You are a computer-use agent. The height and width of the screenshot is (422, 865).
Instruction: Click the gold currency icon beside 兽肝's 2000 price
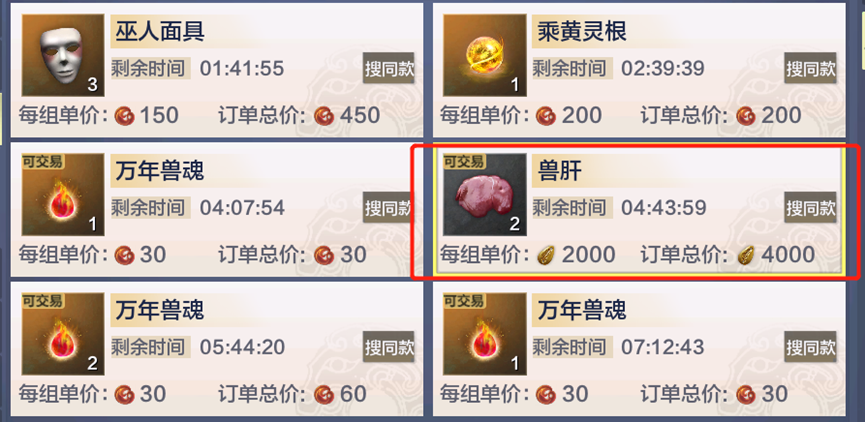pos(546,255)
